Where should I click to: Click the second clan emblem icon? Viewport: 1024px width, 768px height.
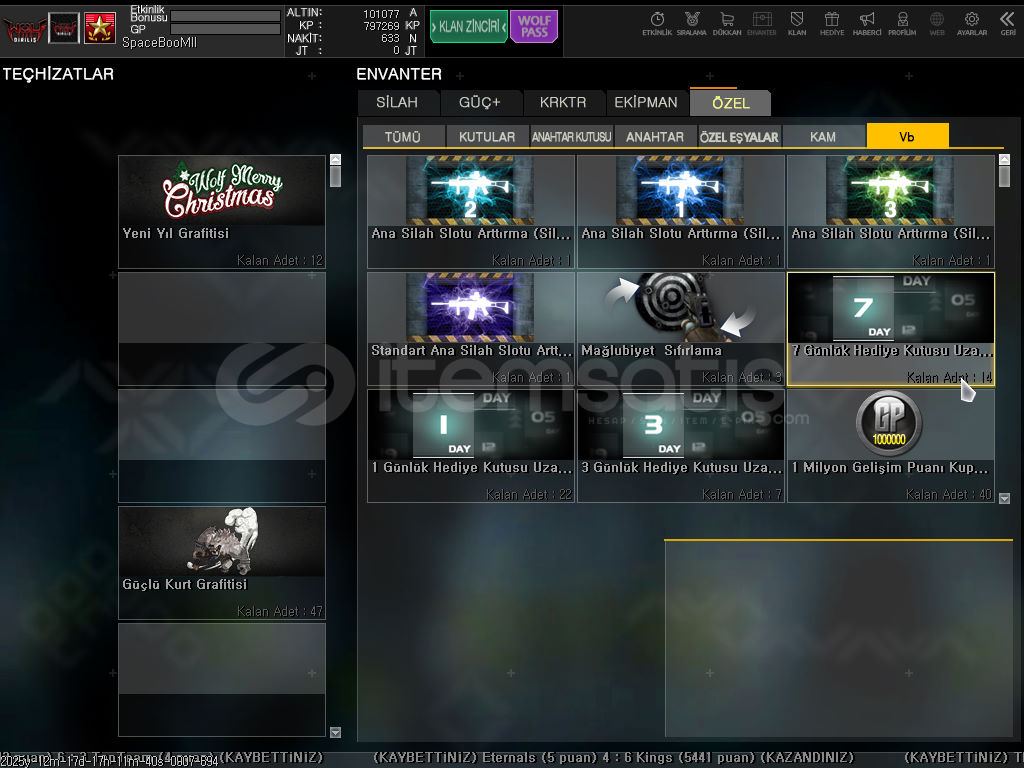64,28
